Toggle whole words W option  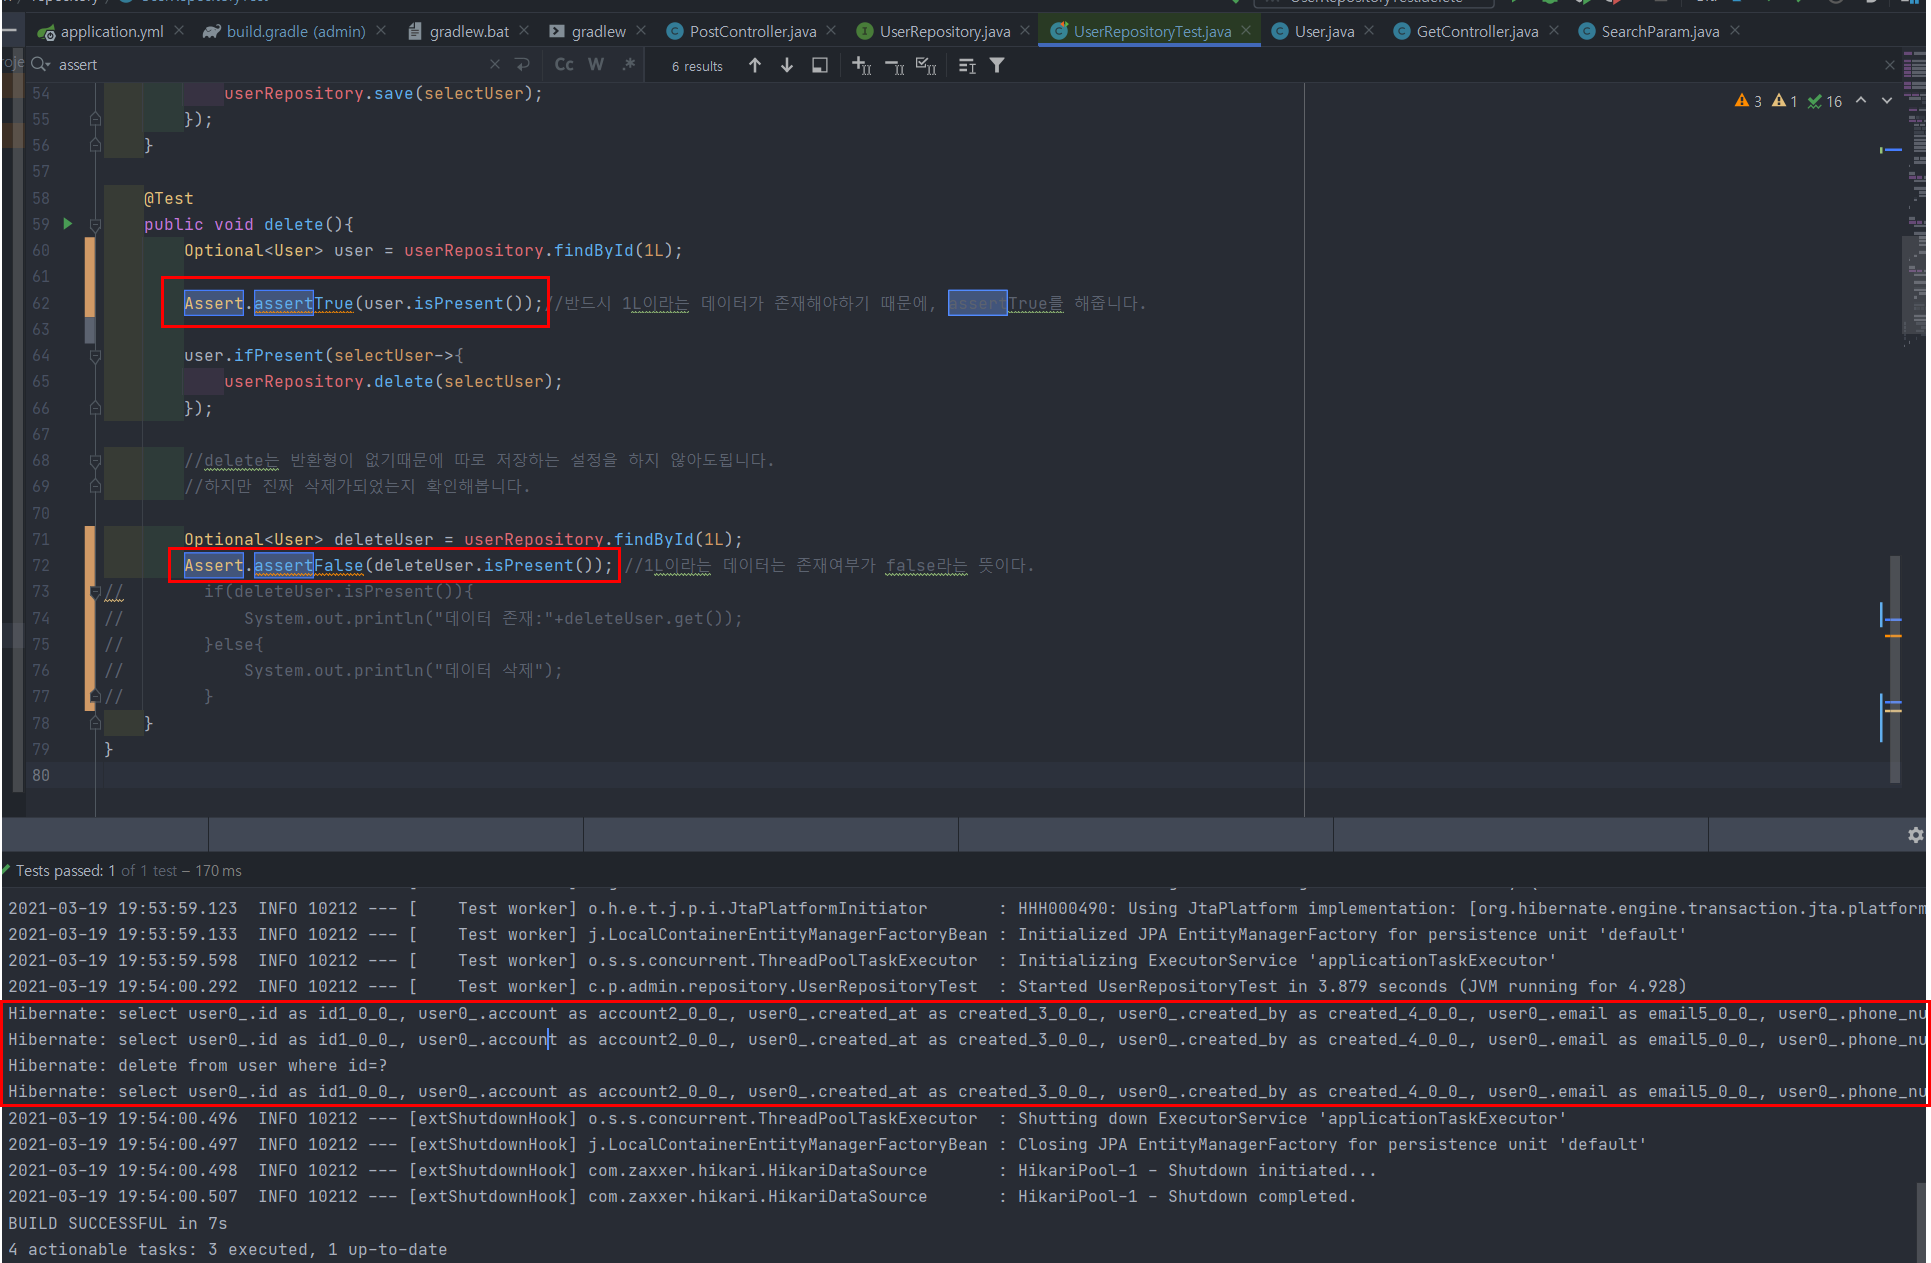coord(596,65)
